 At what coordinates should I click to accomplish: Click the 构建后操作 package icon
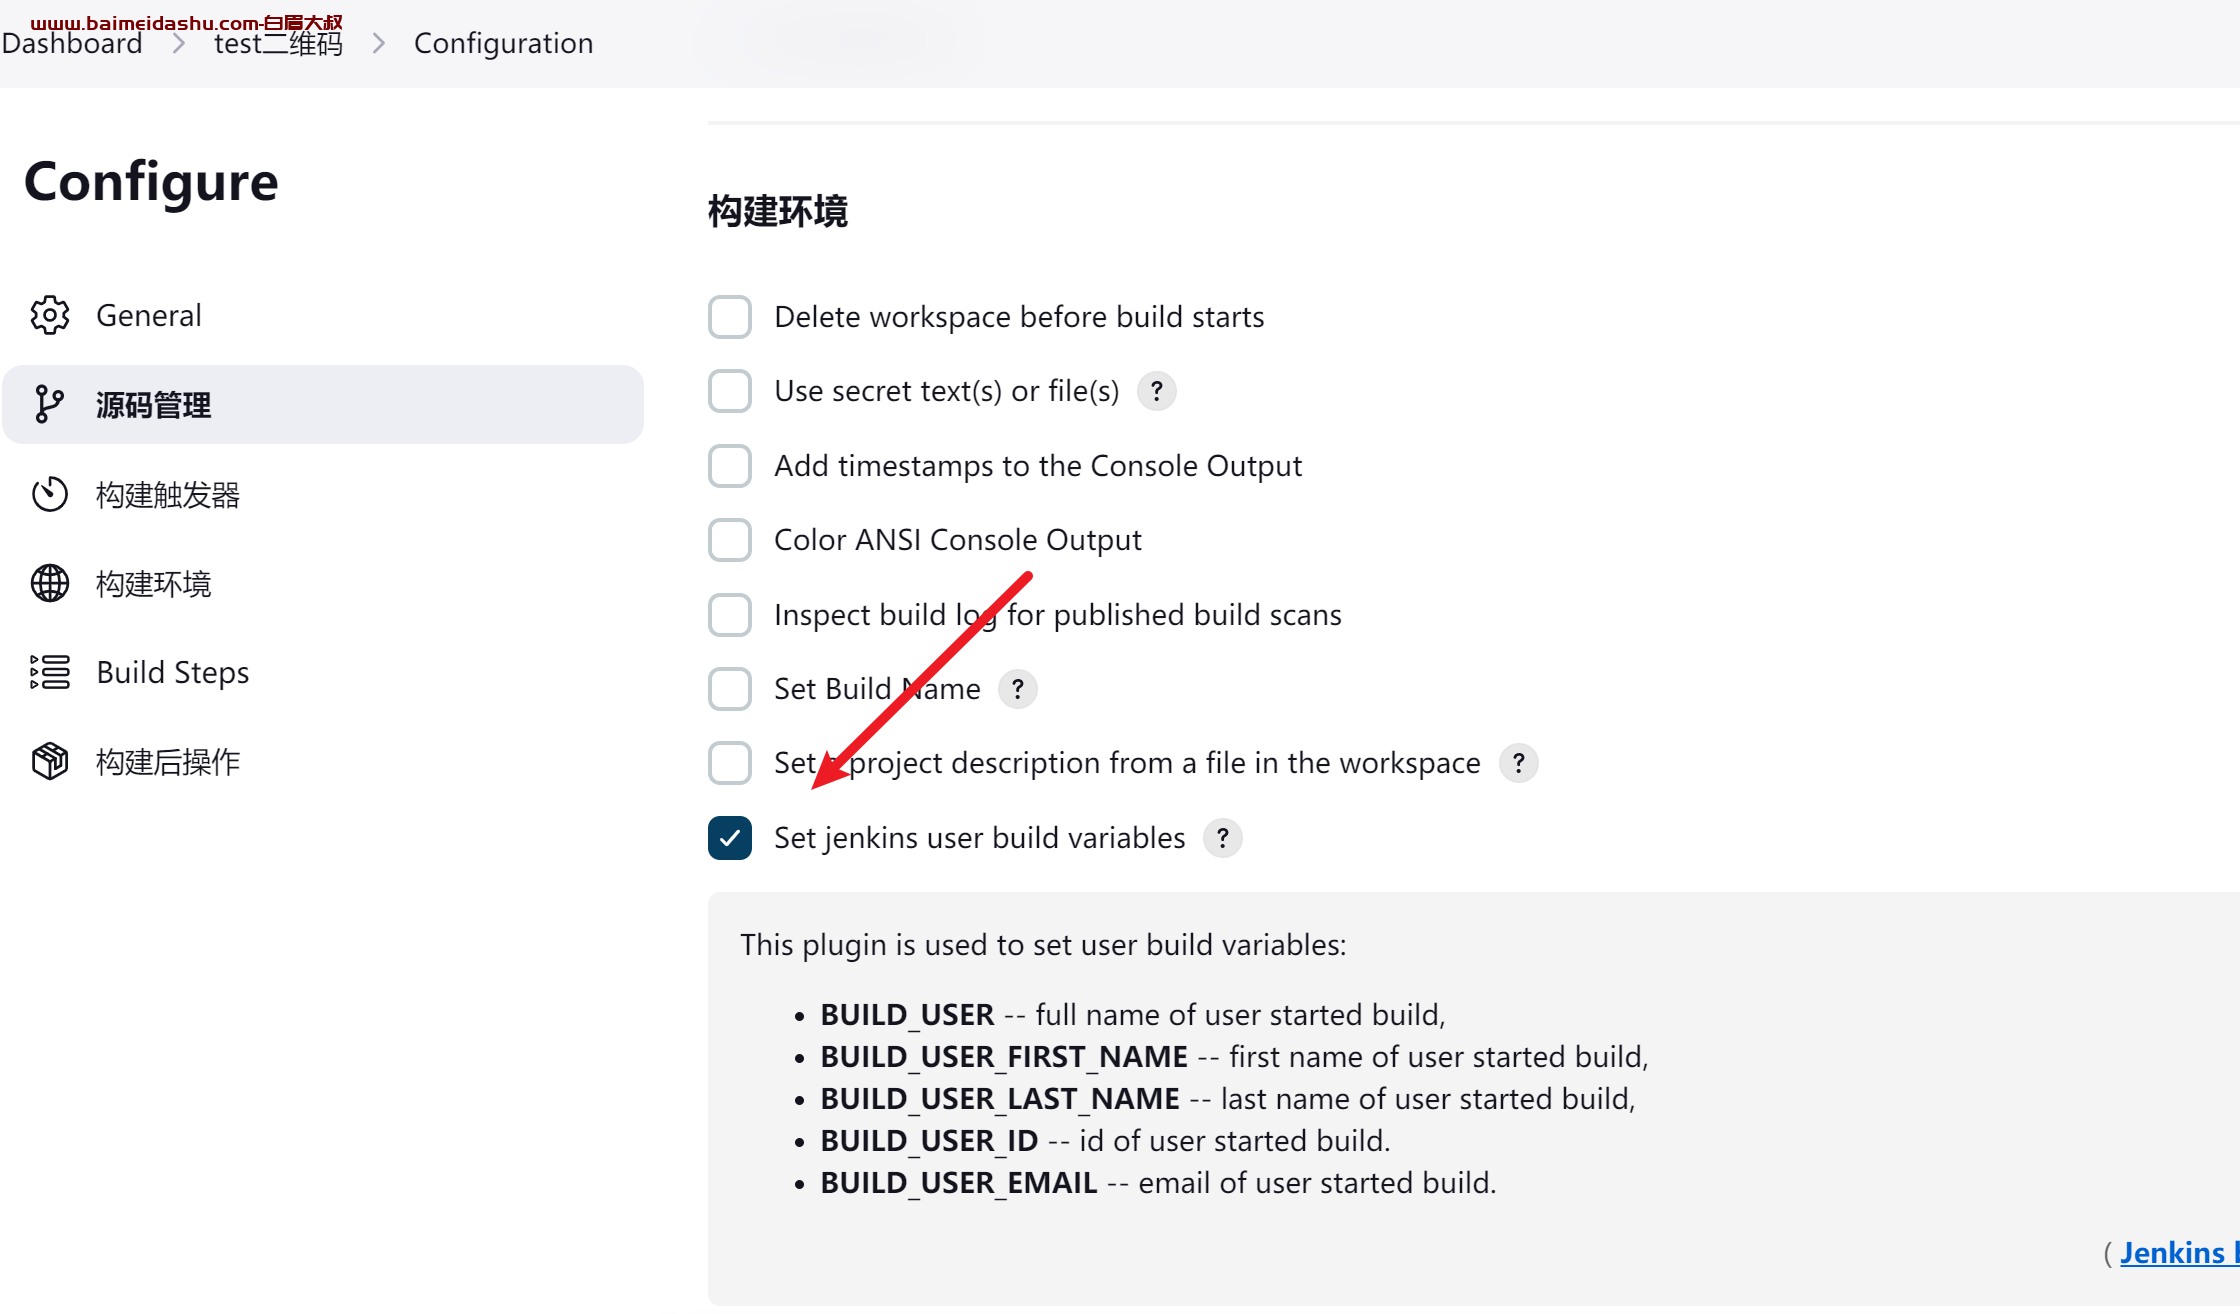[50, 761]
